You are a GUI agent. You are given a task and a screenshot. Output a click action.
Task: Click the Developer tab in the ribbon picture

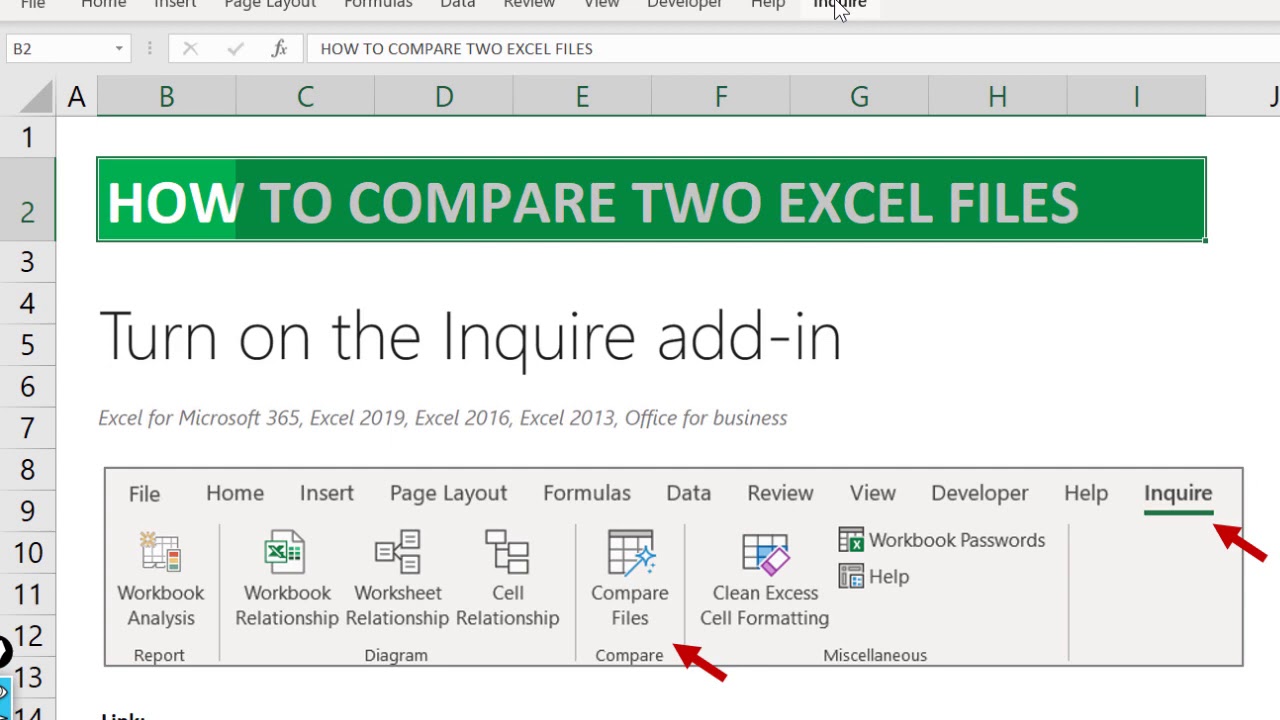click(979, 493)
